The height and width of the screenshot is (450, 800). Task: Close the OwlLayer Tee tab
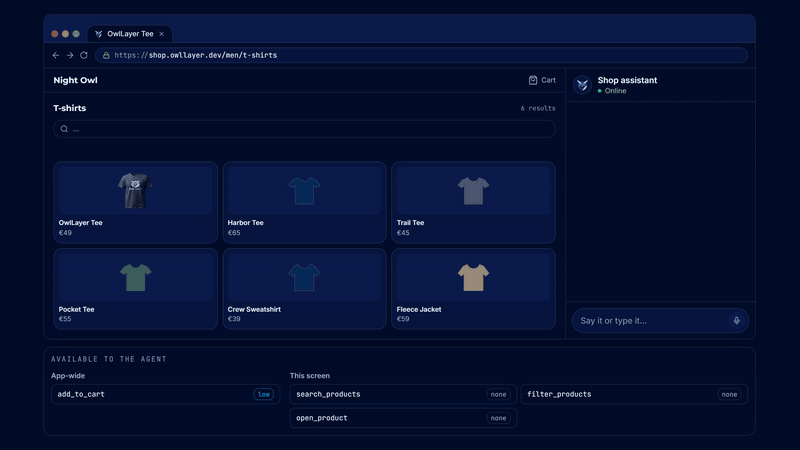click(x=161, y=34)
